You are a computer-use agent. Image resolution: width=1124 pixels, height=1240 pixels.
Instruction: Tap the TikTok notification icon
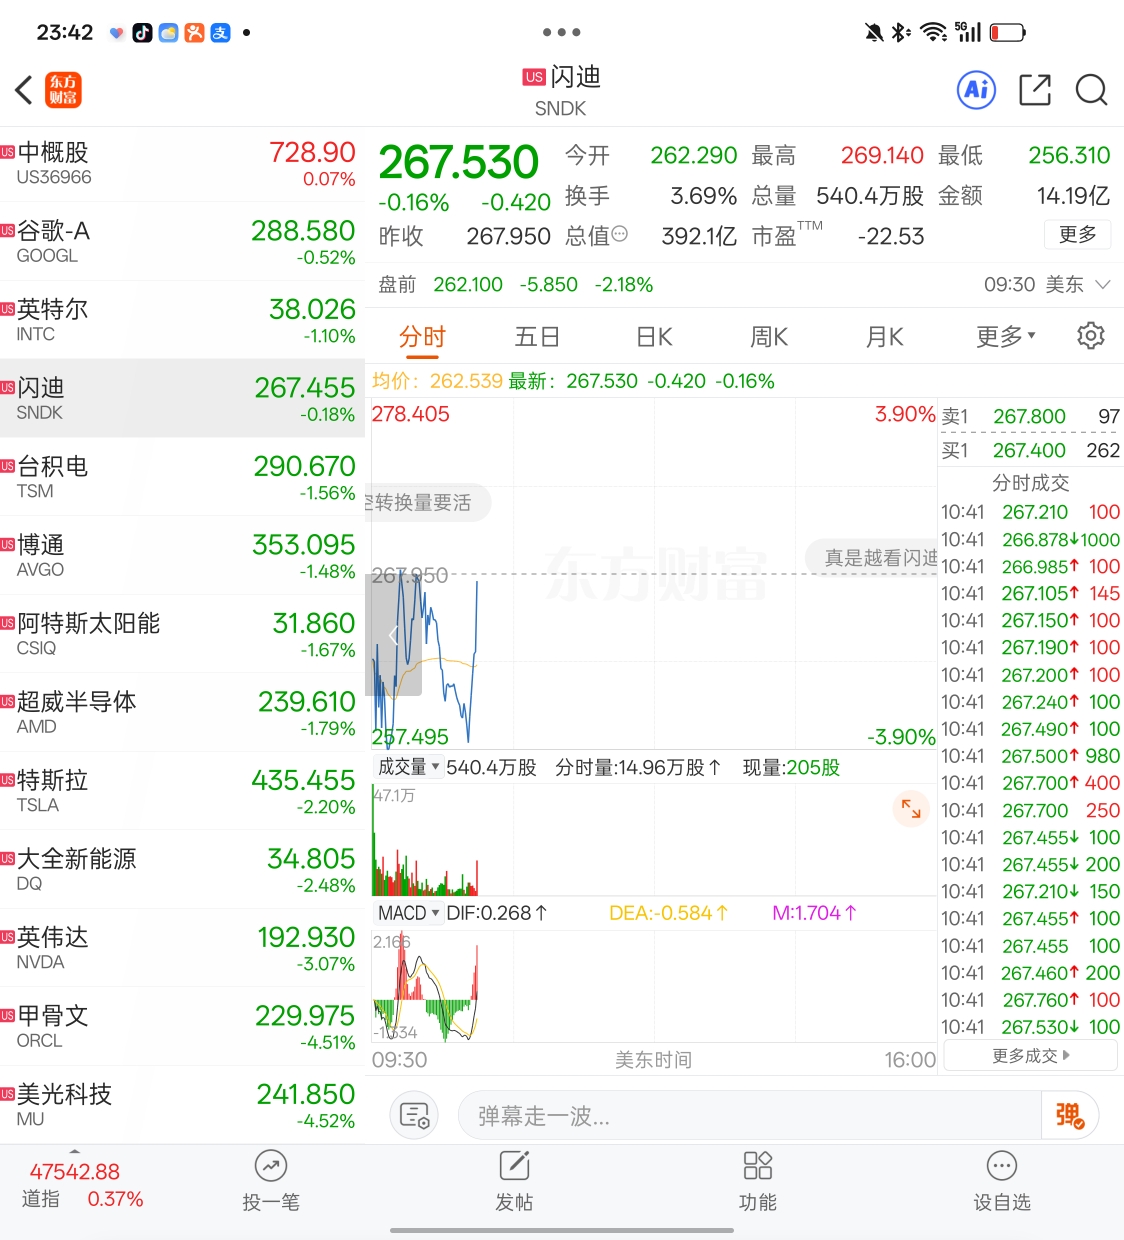pyautogui.click(x=143, y=33)
